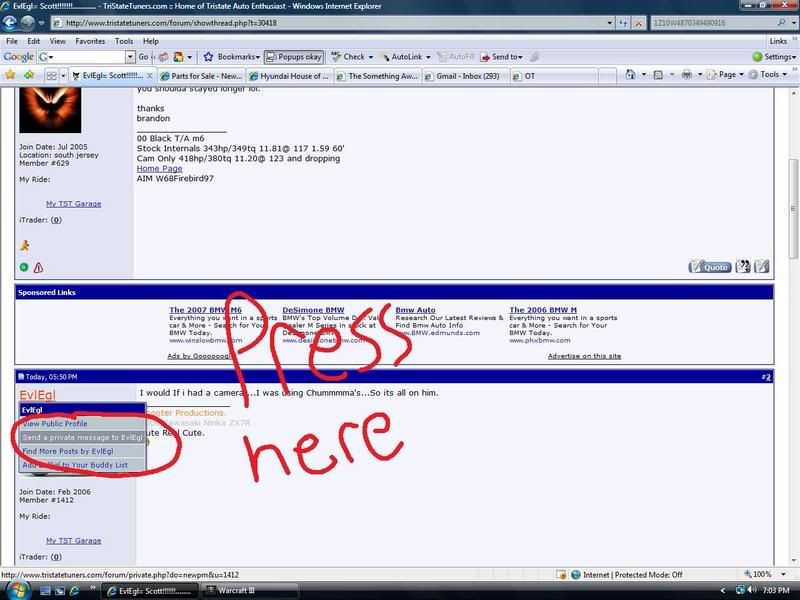This screenshot has width=800, height=600.
Task: Open the recent pages dropdown next to Forward
Action: [41, 23]
